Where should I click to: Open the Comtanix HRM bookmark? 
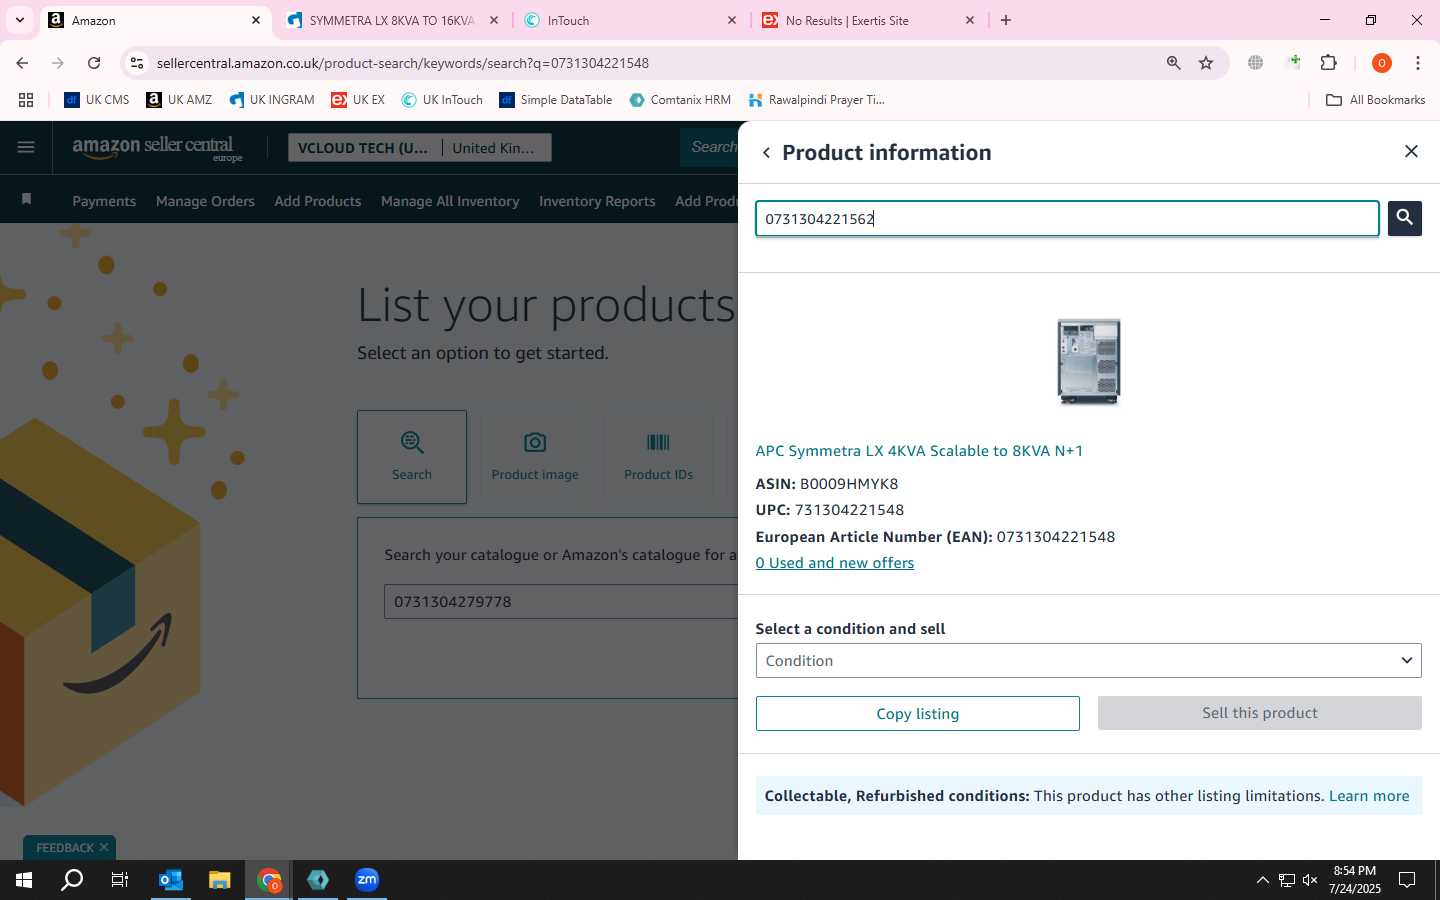tap(680, 100)
